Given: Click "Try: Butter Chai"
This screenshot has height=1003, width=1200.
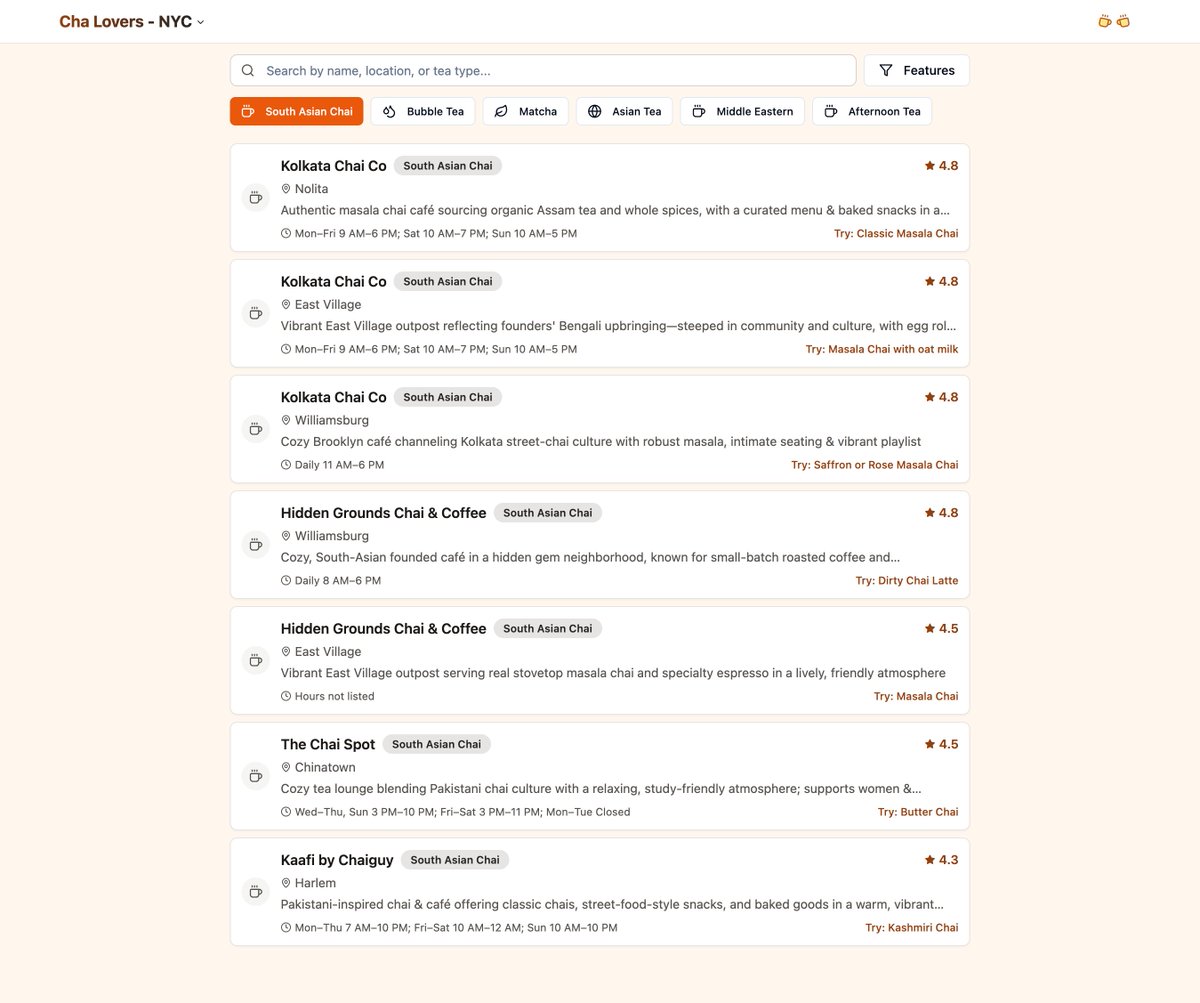Looking at the screenshot, I should pos(918,812).
